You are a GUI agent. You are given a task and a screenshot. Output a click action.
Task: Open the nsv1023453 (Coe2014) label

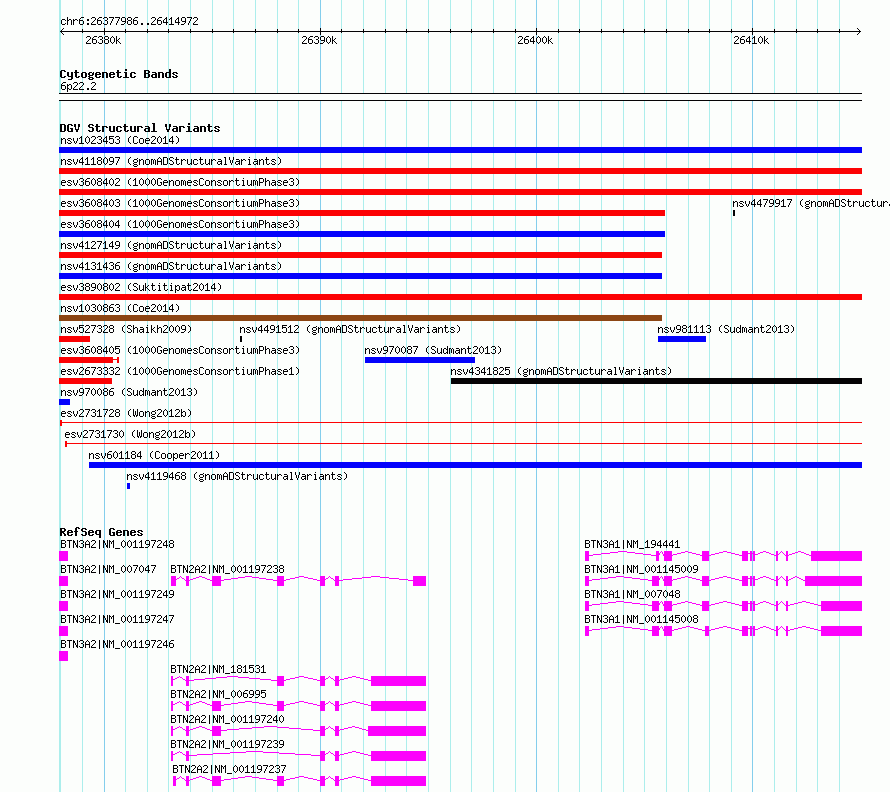click(120, 140)
